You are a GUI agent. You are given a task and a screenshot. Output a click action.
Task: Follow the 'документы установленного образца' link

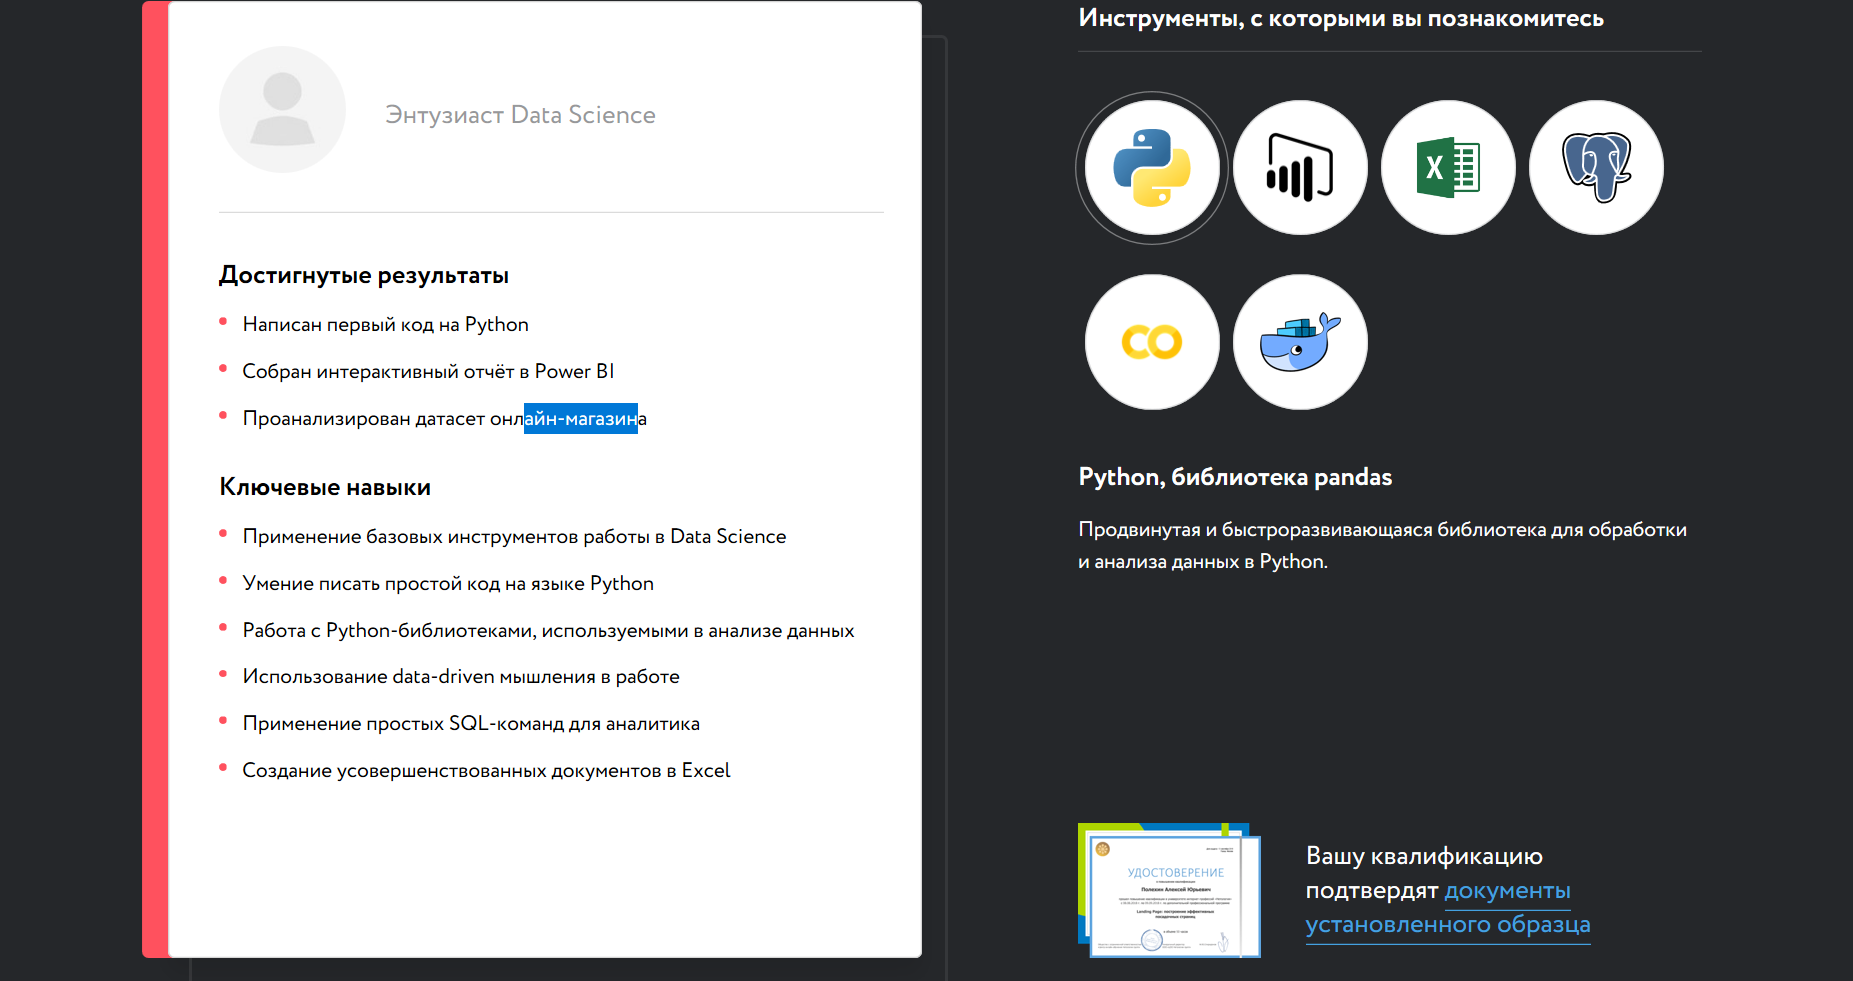[x=1447, y=924]
